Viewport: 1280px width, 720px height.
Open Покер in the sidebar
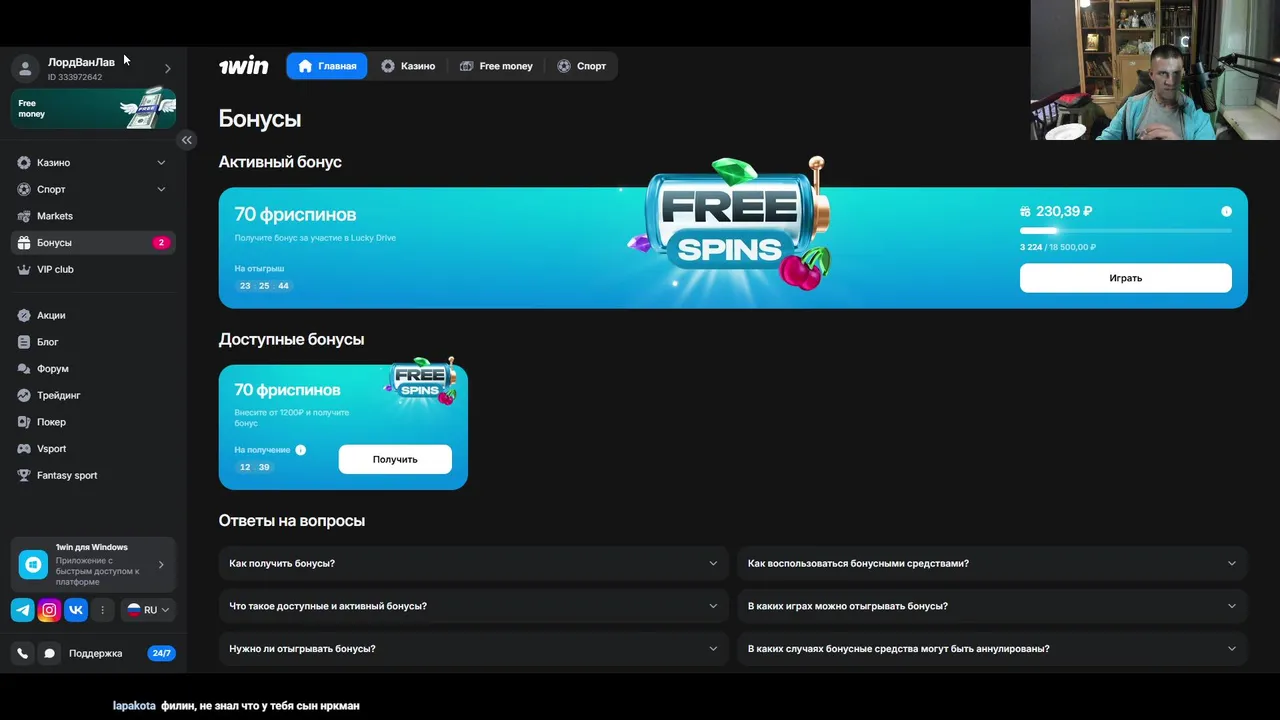(51, 422)
